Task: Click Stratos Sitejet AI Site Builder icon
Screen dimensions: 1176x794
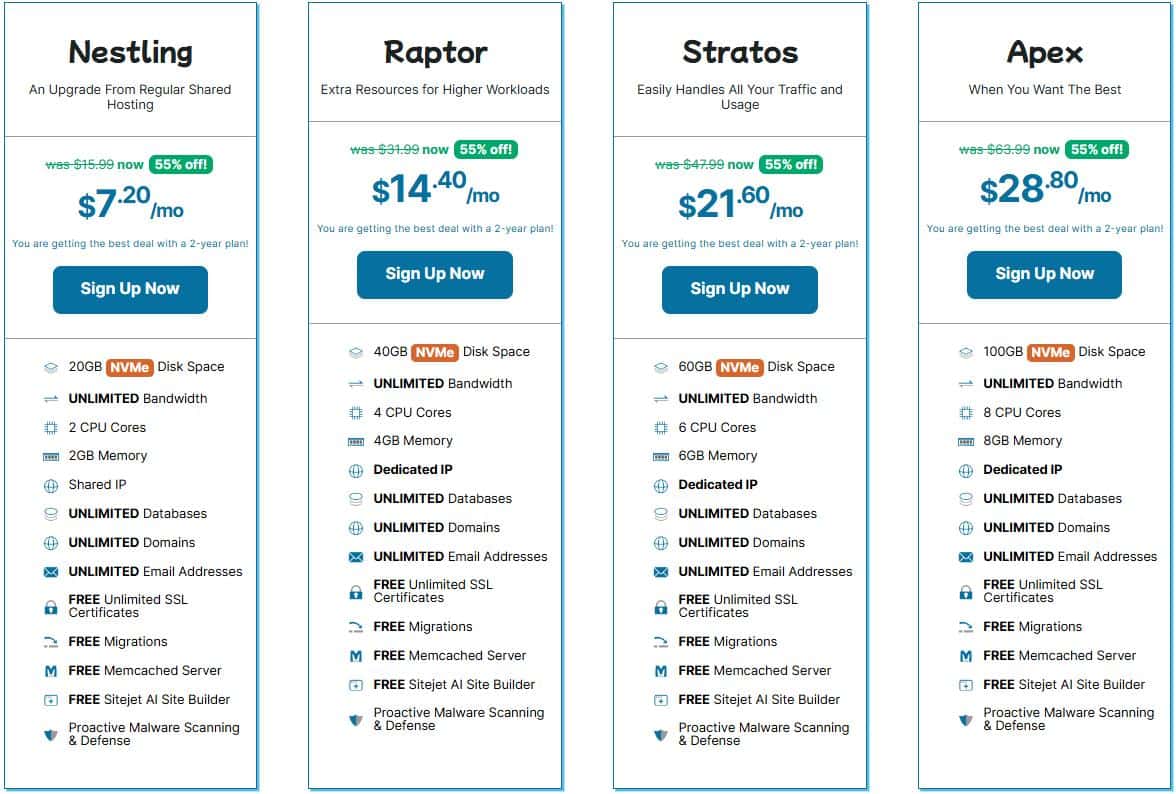Action: point(661,700)
